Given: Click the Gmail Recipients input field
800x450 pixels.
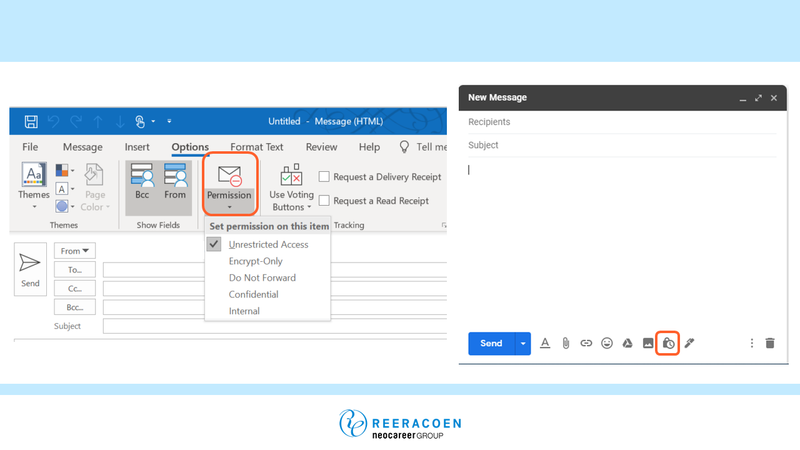Looking at the screenshot, I should click(x=618, y=122).
